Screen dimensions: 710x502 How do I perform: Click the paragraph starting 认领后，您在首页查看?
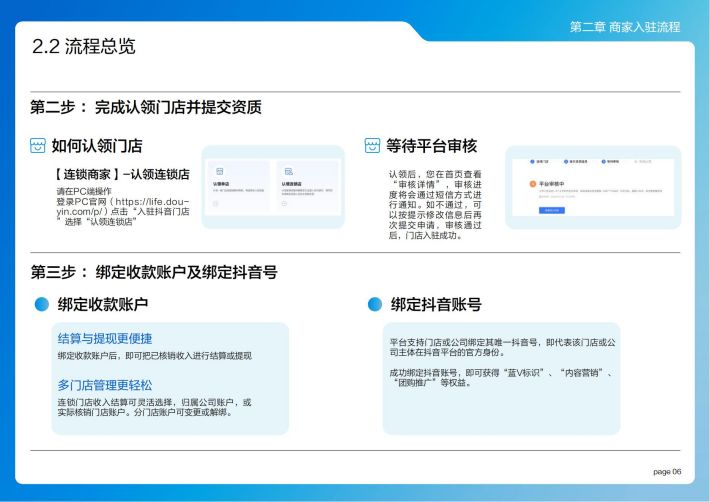point(435,205)
